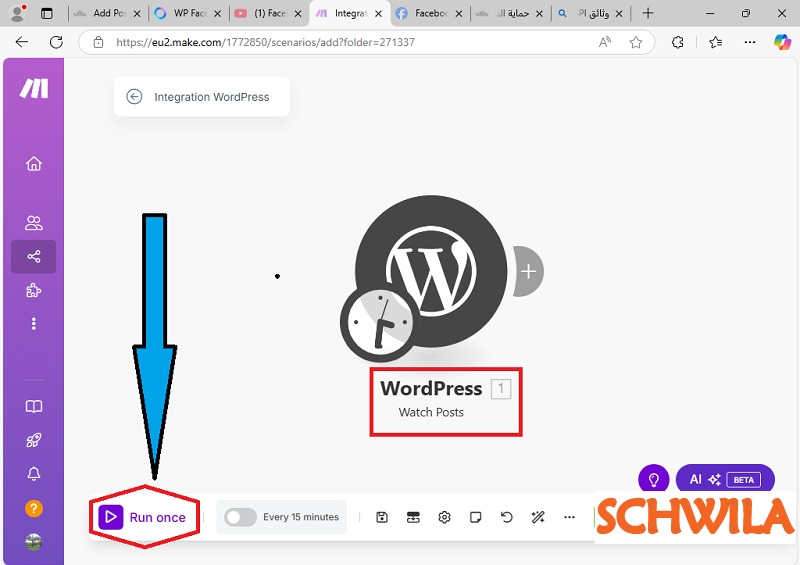Open the Notes icon in toolbar
The width and height of the screenshot is (800, 565).
point(476,518)
